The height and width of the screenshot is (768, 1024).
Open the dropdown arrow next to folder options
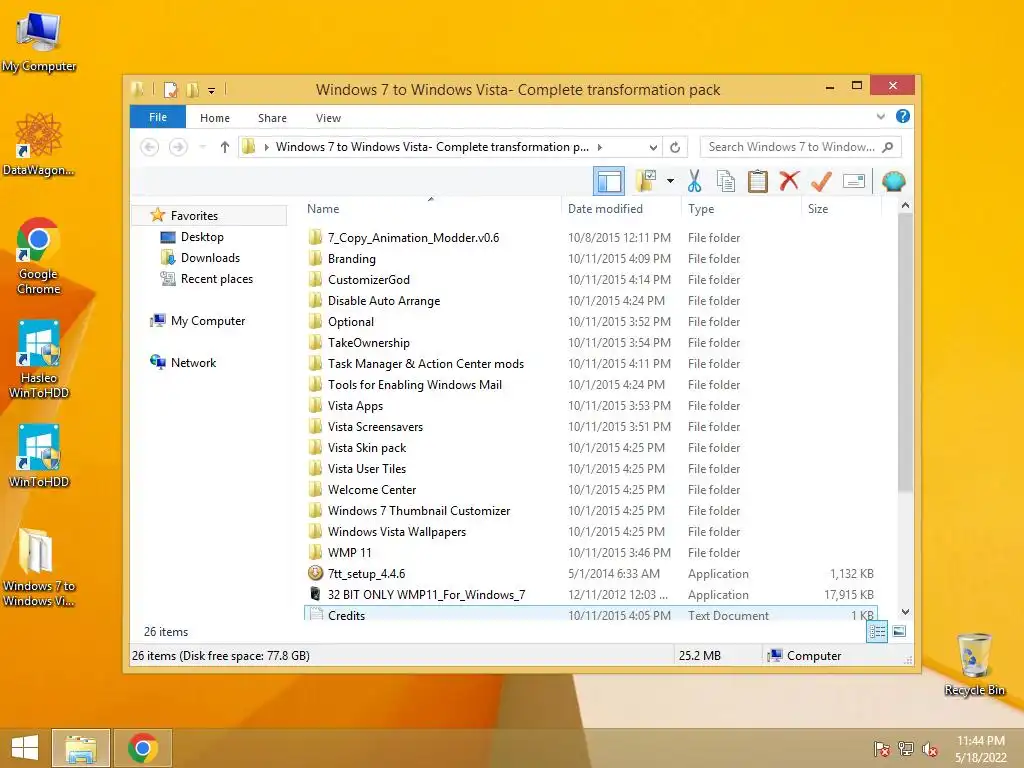tap(670, 181)
